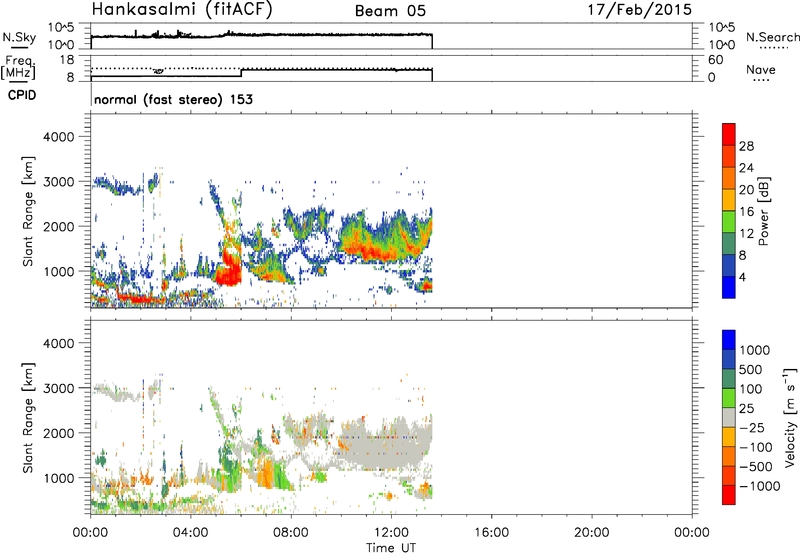Viewport: 800px width, 554px height.
Task: Click the normal (fast stereo) 153 text
Action: pos(173,99)
